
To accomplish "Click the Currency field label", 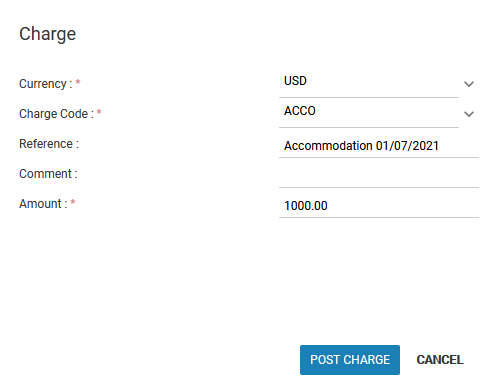I will point(46,84).
